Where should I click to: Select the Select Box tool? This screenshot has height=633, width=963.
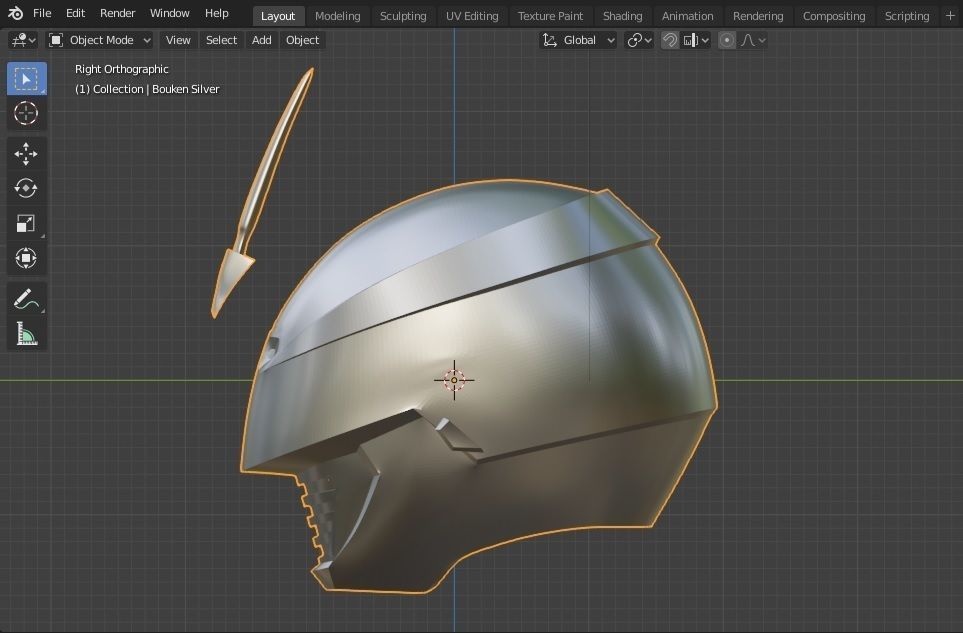[26, 79]
